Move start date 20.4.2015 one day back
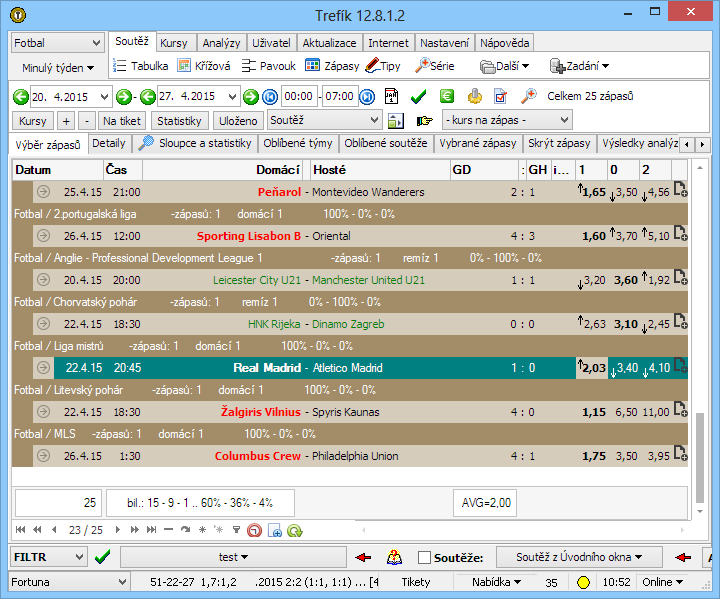 coord(21,97)
